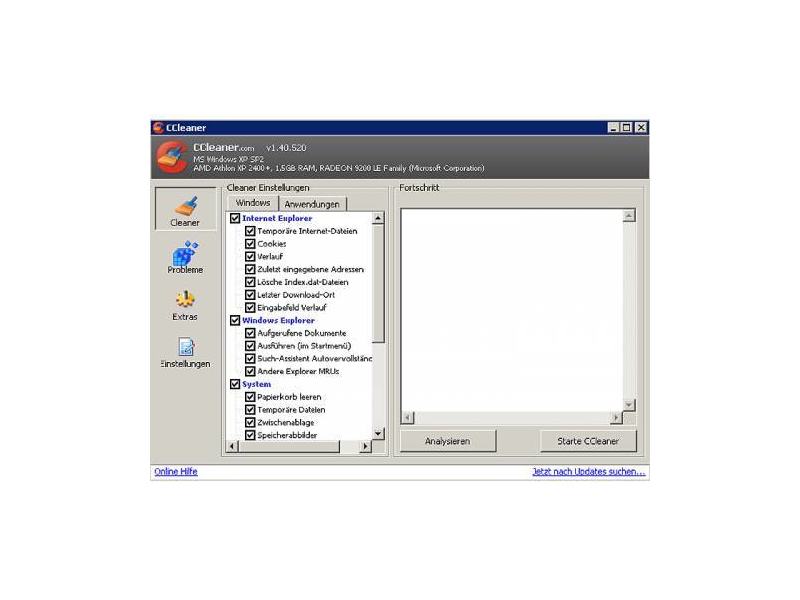Toggle the Verlauf checkbox
Screen dimensions: 800x600
[250, 257]
